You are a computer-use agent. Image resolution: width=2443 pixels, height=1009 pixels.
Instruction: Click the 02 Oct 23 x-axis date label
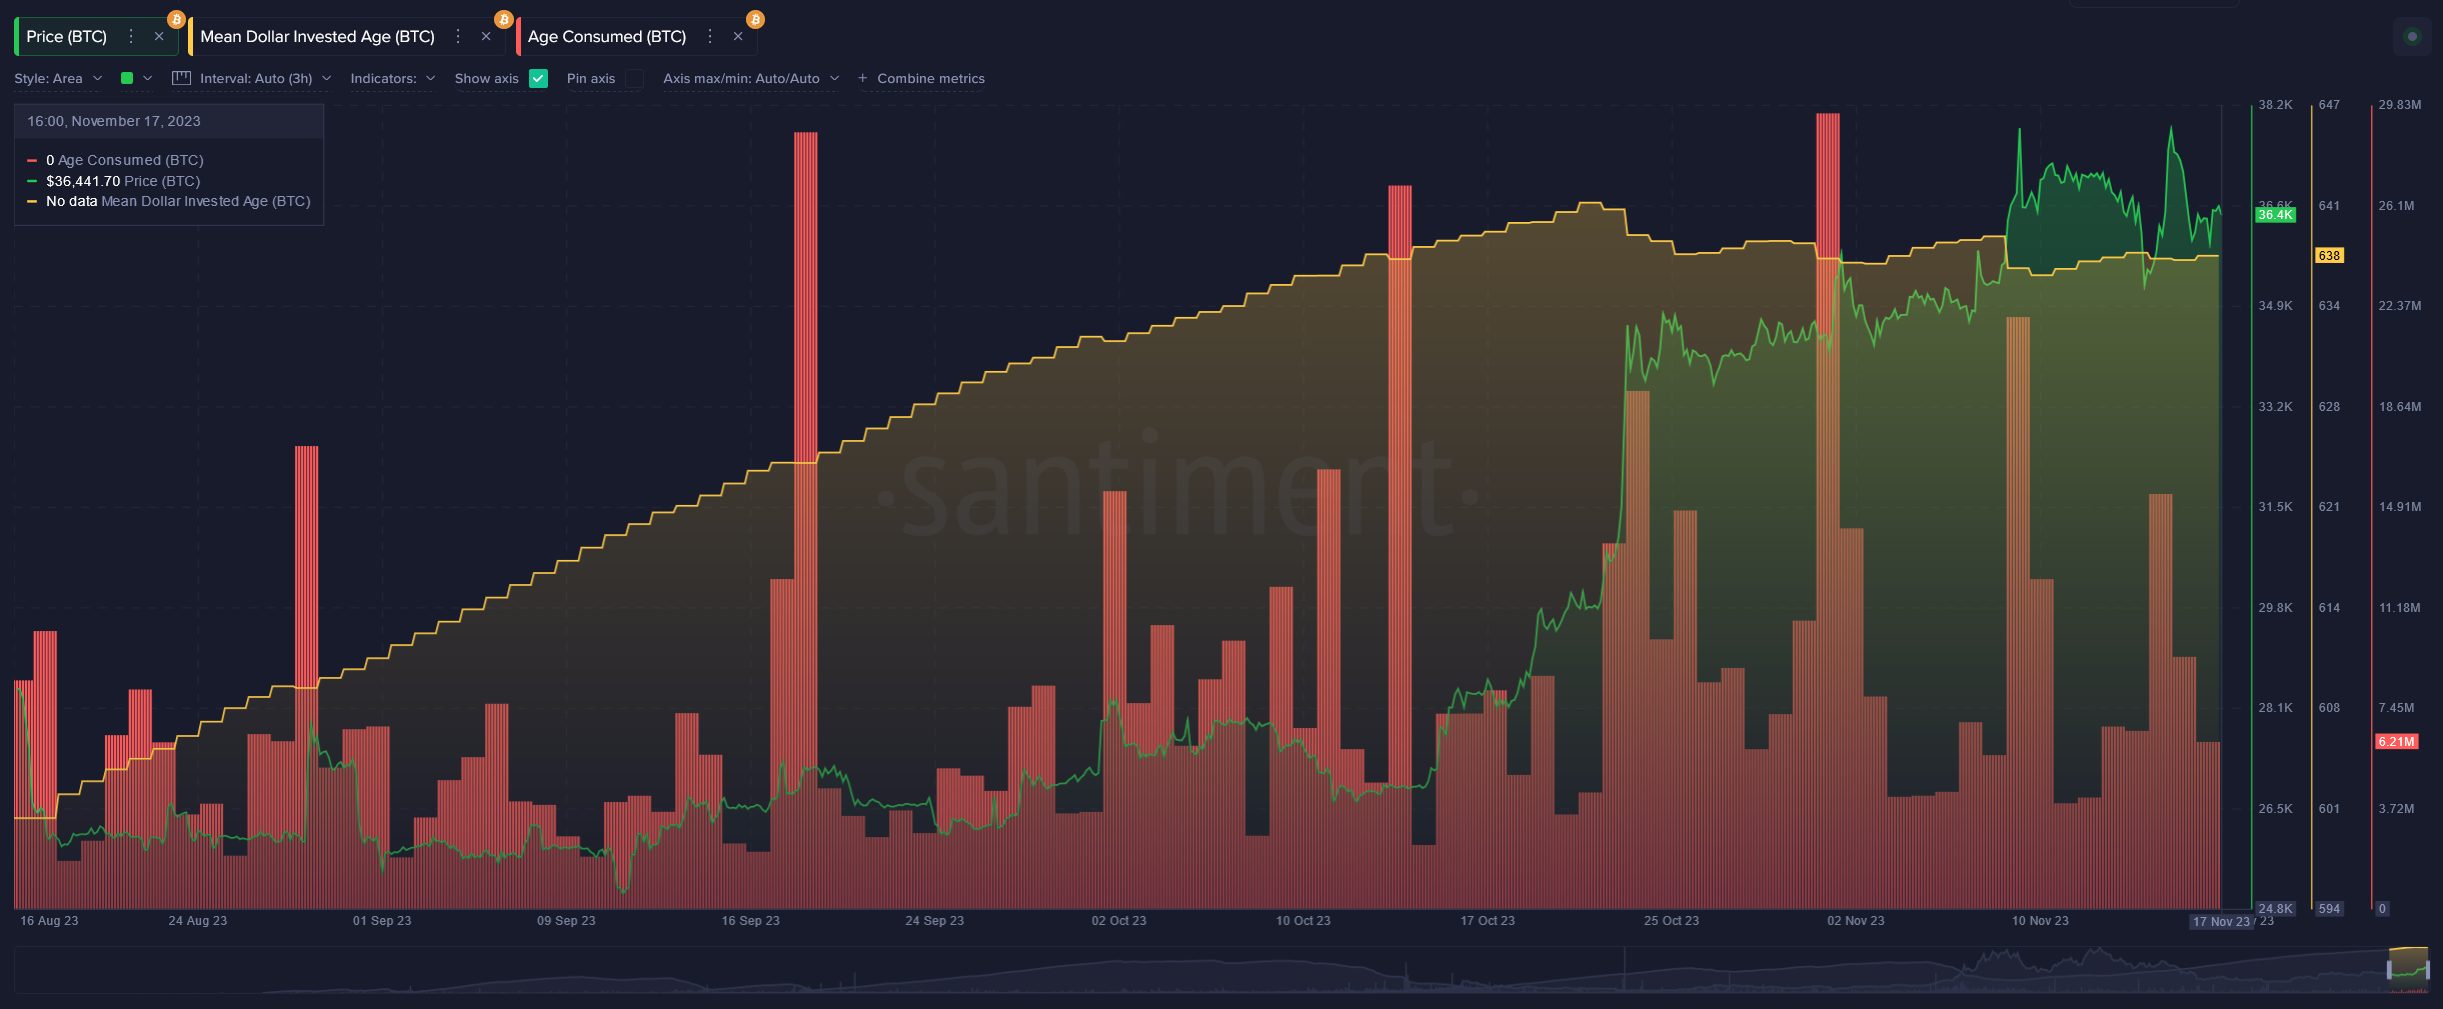tap(1119, 921)
